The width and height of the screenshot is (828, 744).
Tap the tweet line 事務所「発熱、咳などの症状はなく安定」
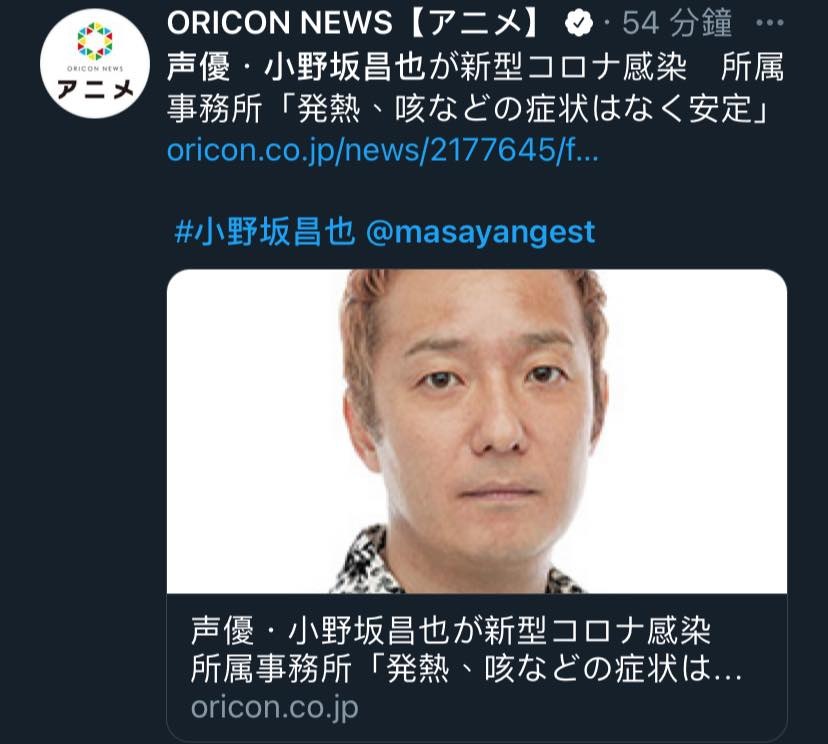click(x=469, y=109)
